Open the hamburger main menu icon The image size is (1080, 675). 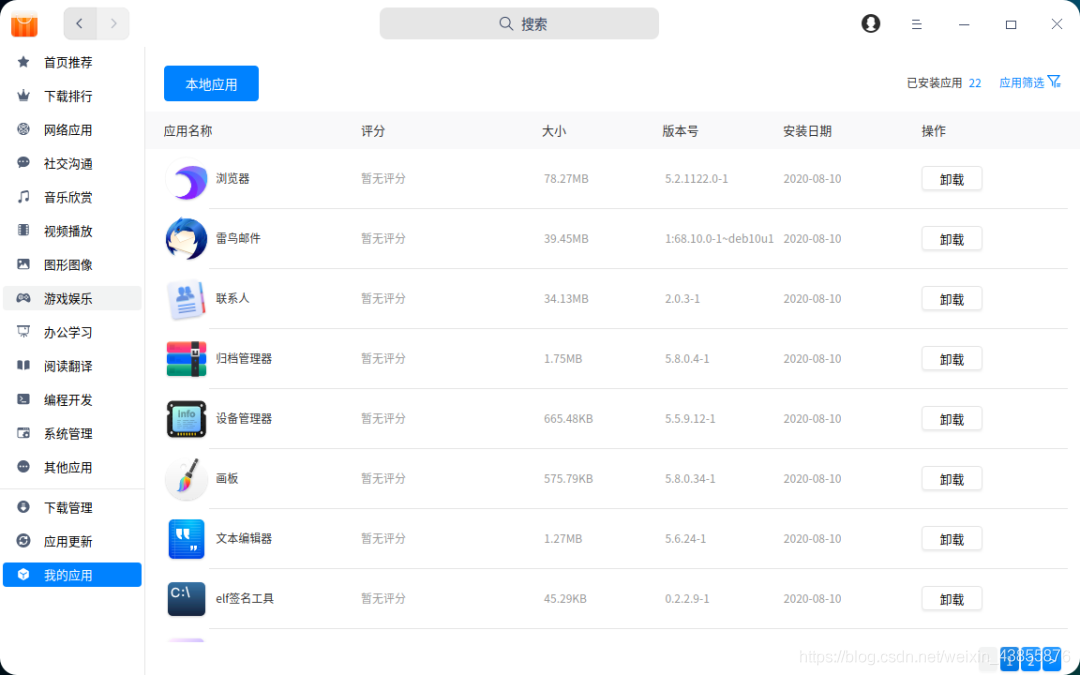(x=916, y=24)
